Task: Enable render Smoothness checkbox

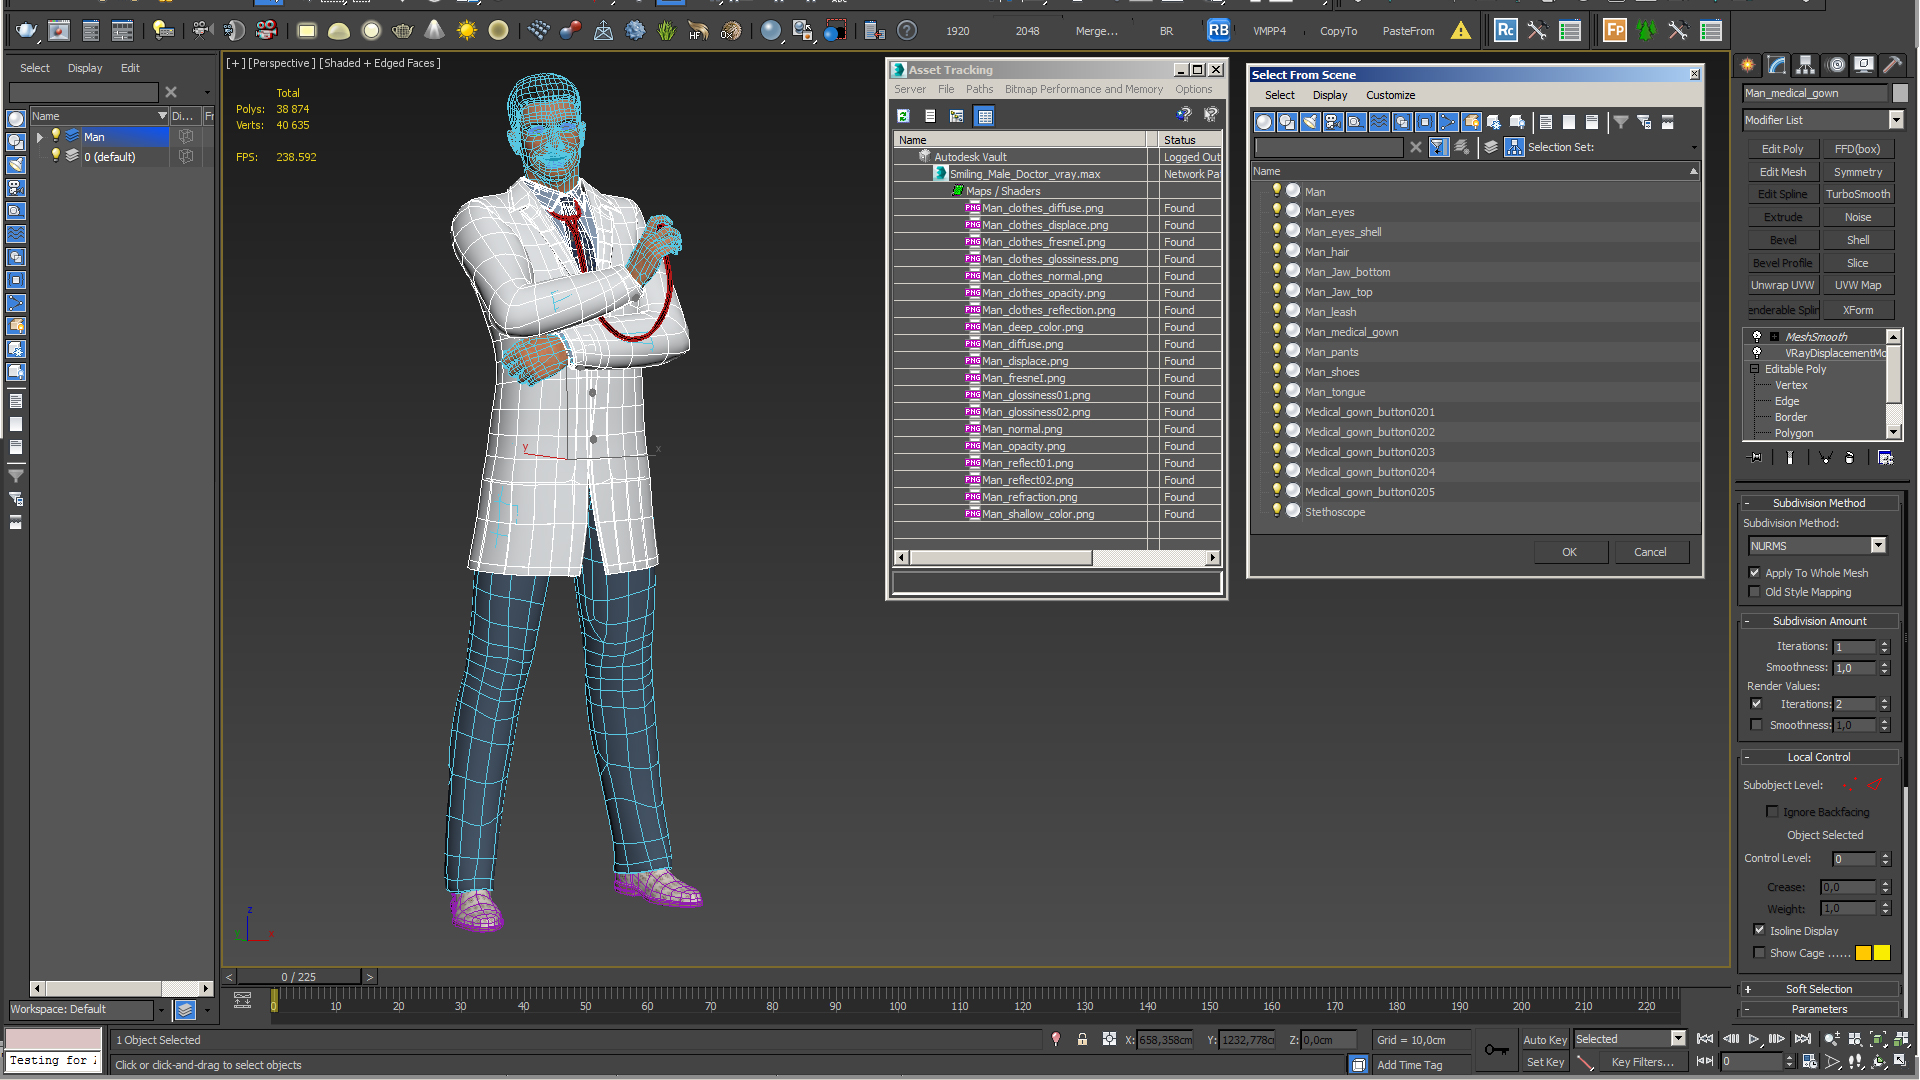Action: (1756, 725)
